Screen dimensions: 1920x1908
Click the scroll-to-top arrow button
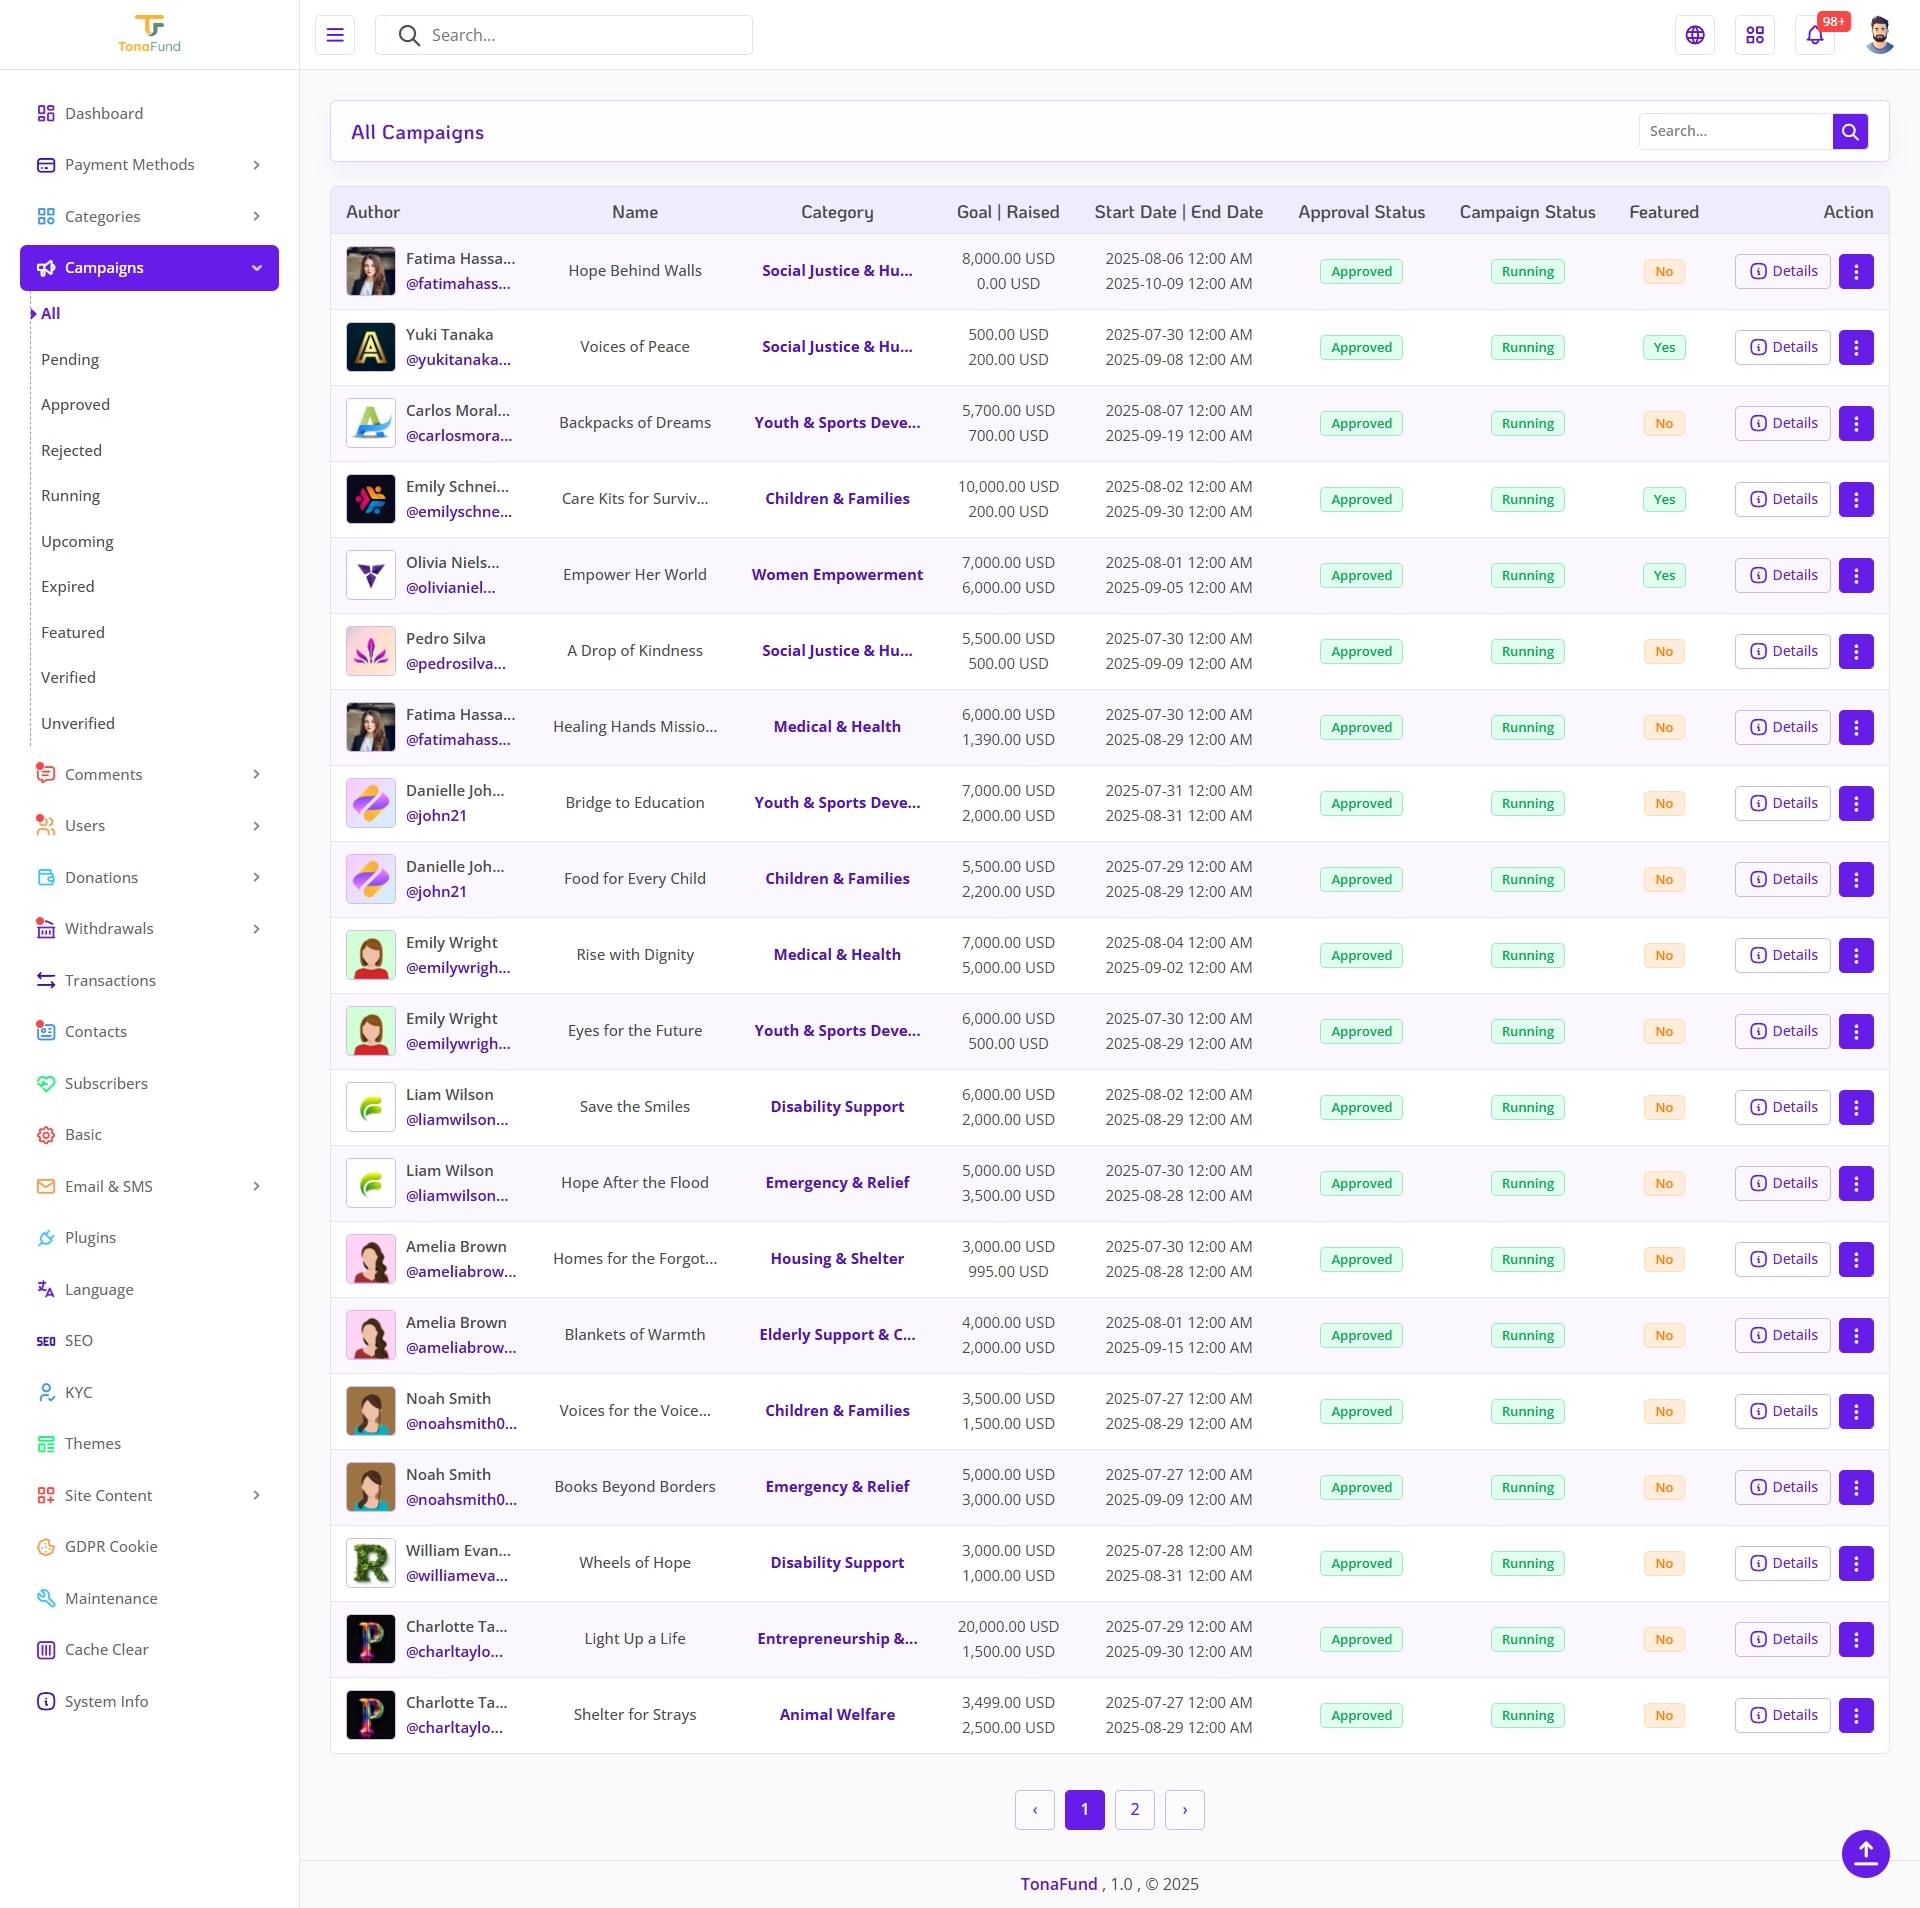tap(1865, 1853)
